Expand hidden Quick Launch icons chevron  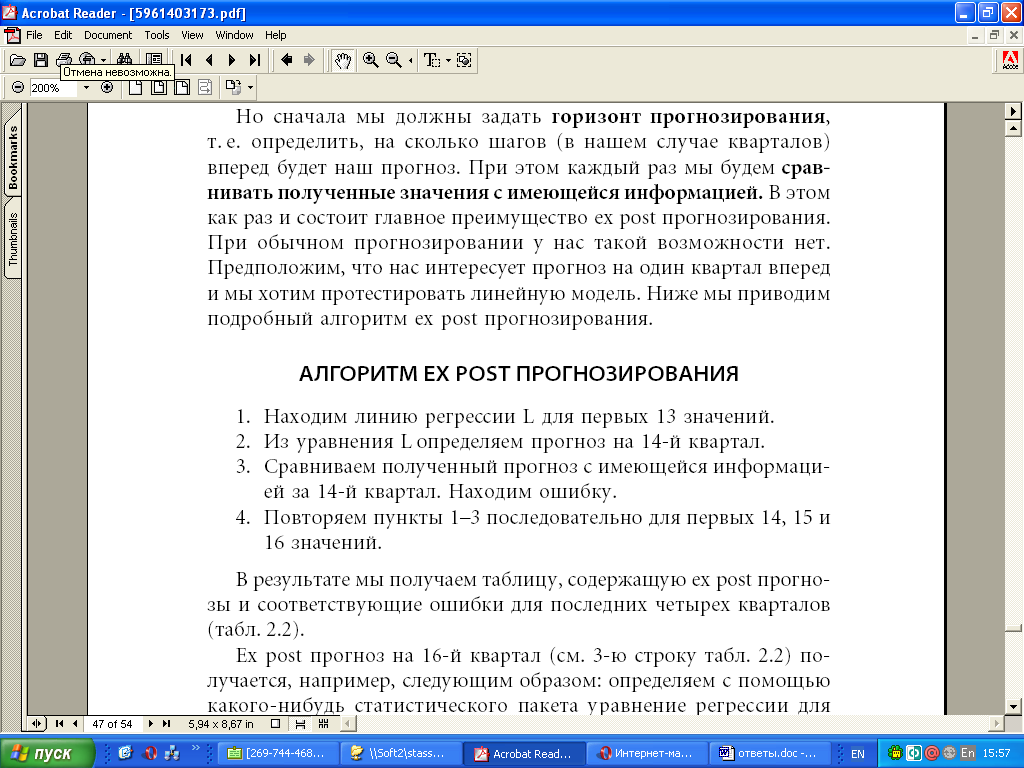[195, 748]
